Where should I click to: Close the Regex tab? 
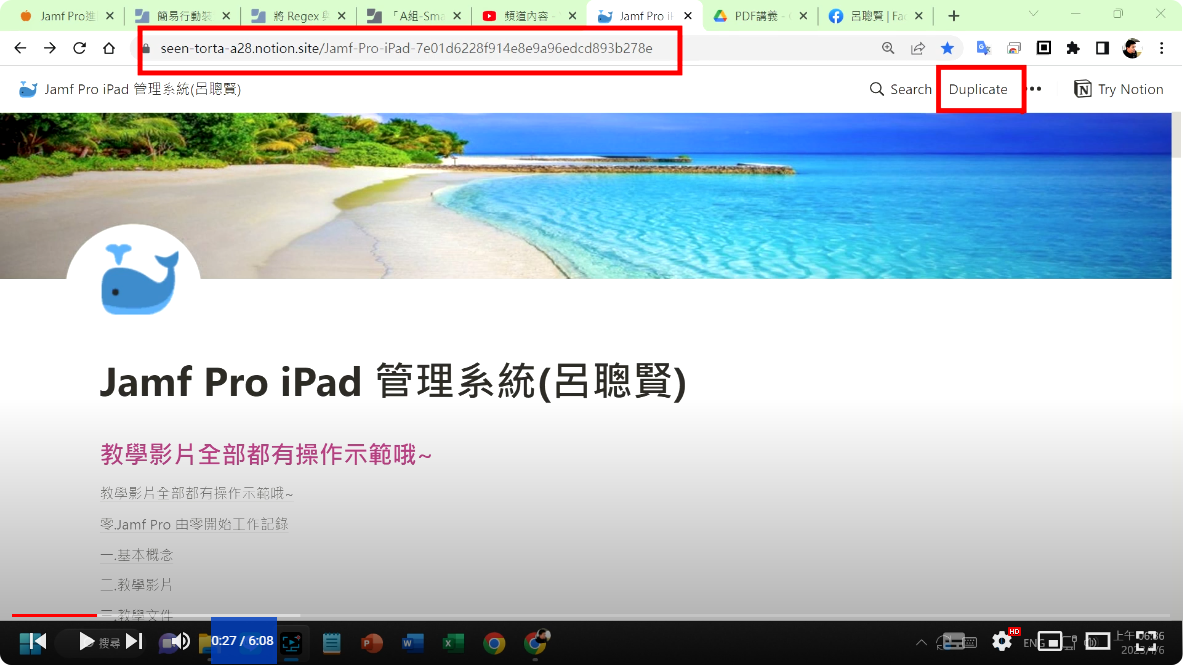(x=342, y=16)
